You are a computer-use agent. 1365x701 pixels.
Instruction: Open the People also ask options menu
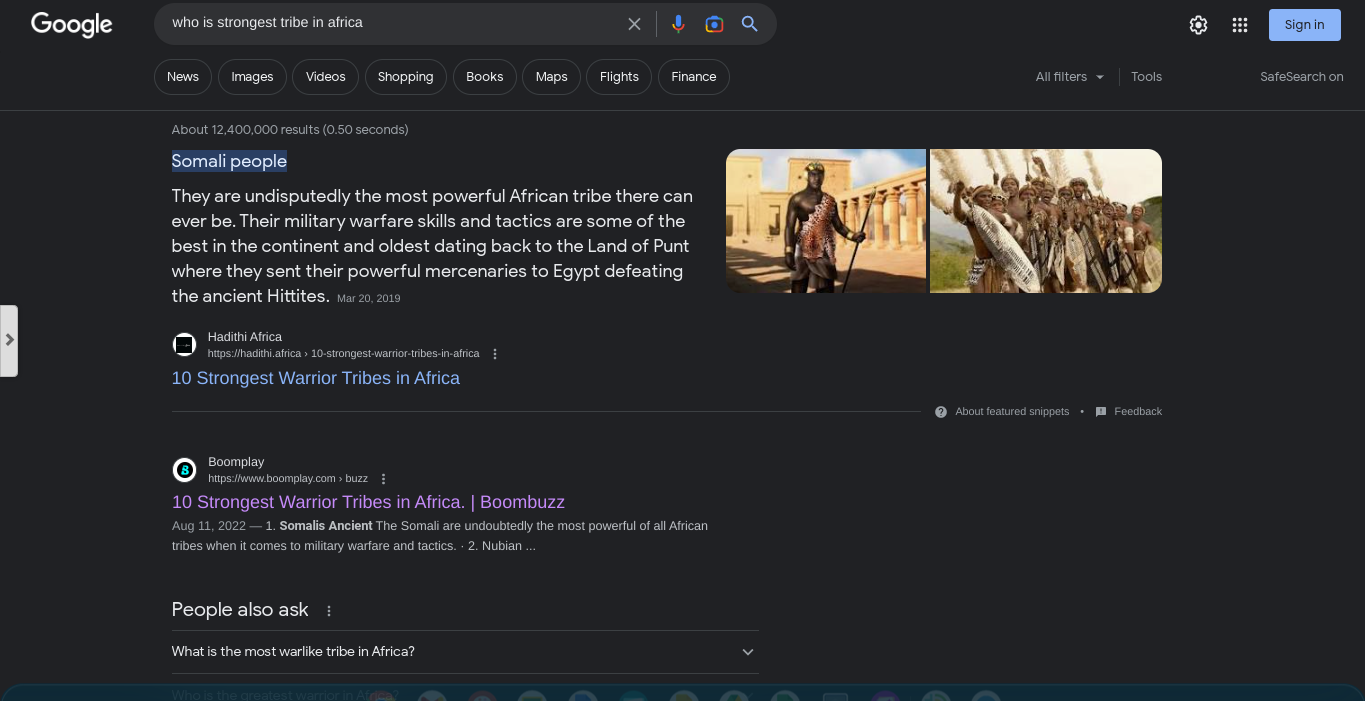tap(329, 611)
